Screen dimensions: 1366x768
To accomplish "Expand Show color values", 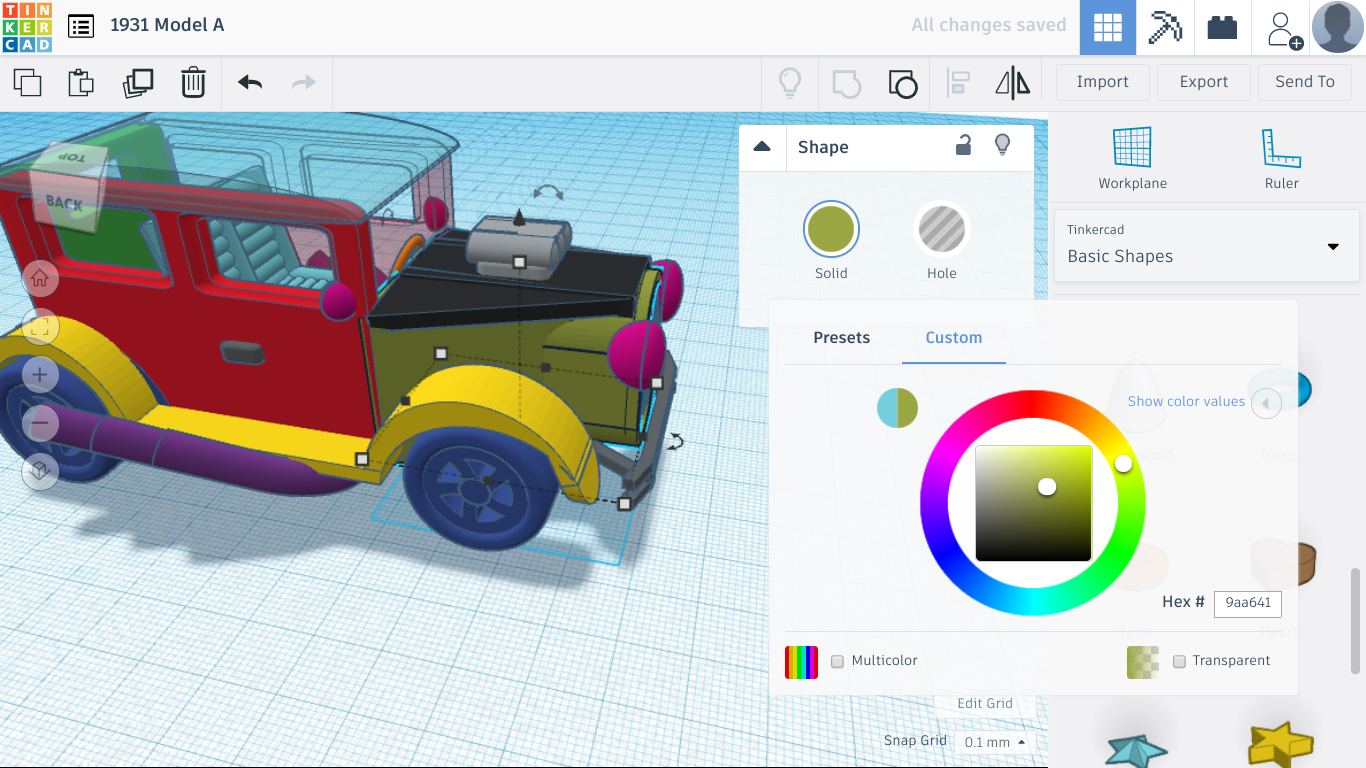I will click(x=1266, y=402).
